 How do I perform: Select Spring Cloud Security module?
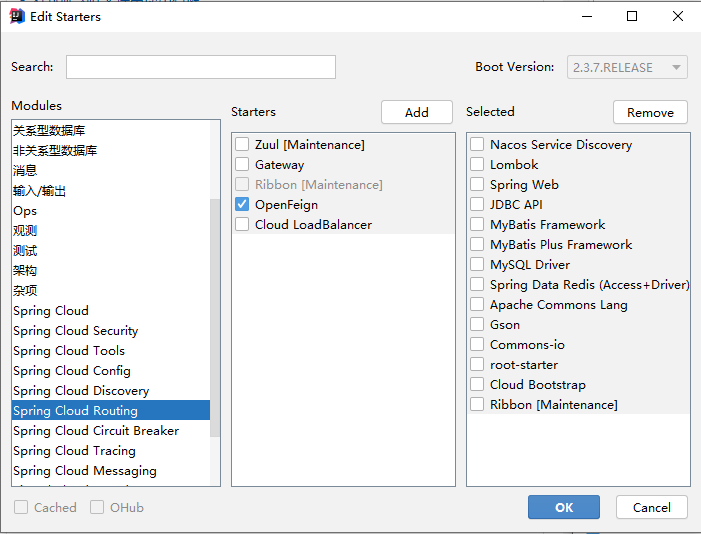click(110, 331)
